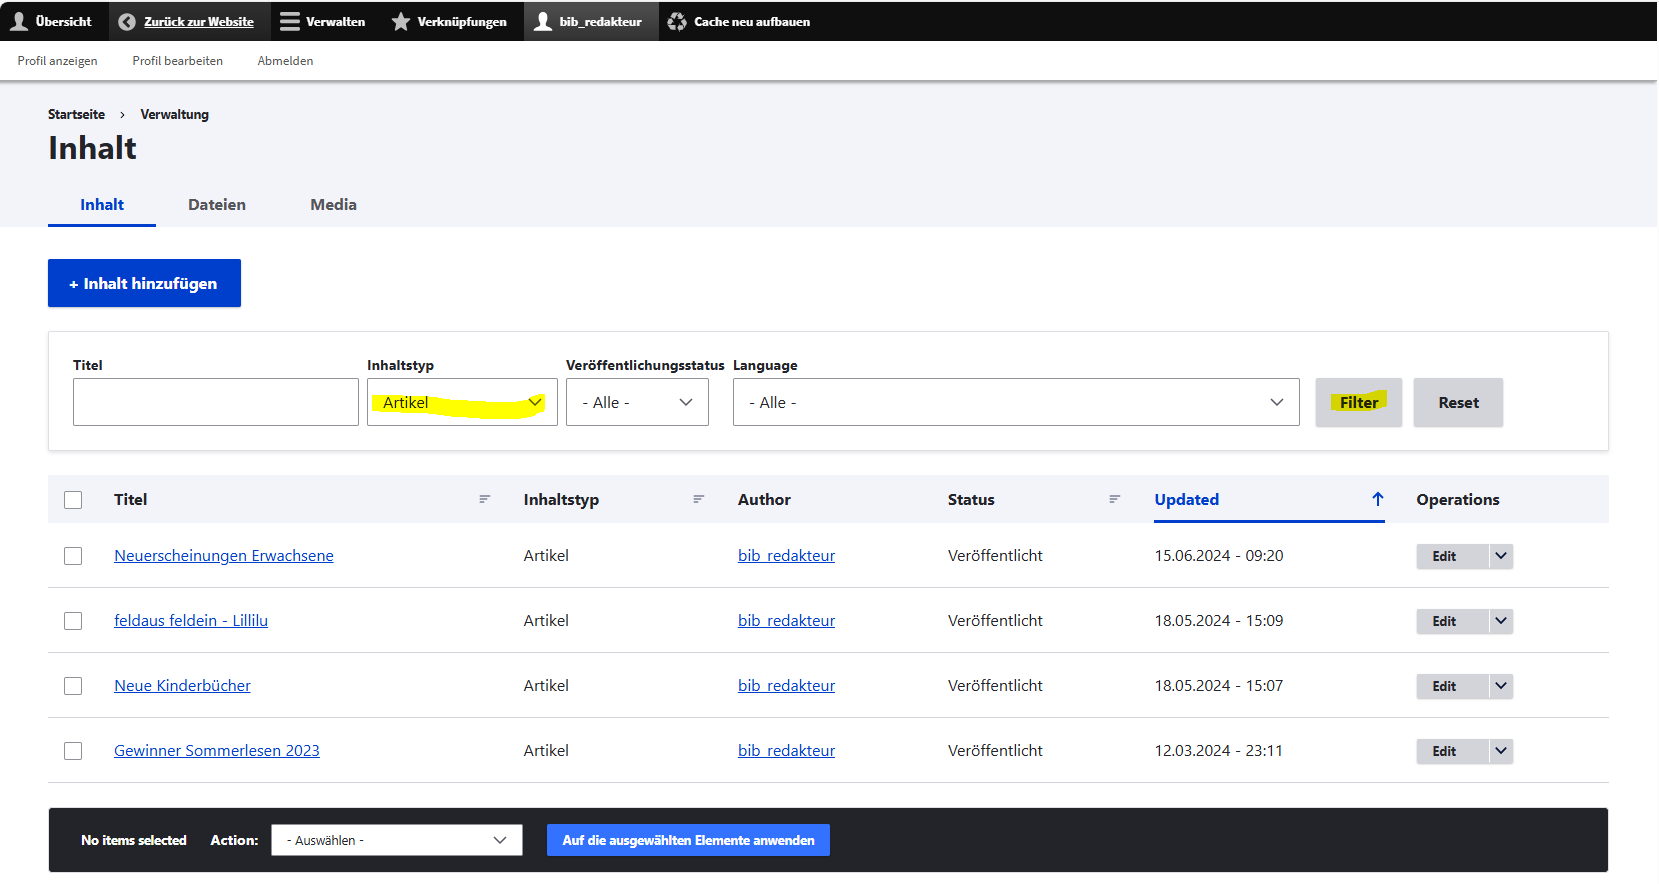
Task: Click author bib_redakteur in Neuerscheinungen row
Action: point(786,556)
